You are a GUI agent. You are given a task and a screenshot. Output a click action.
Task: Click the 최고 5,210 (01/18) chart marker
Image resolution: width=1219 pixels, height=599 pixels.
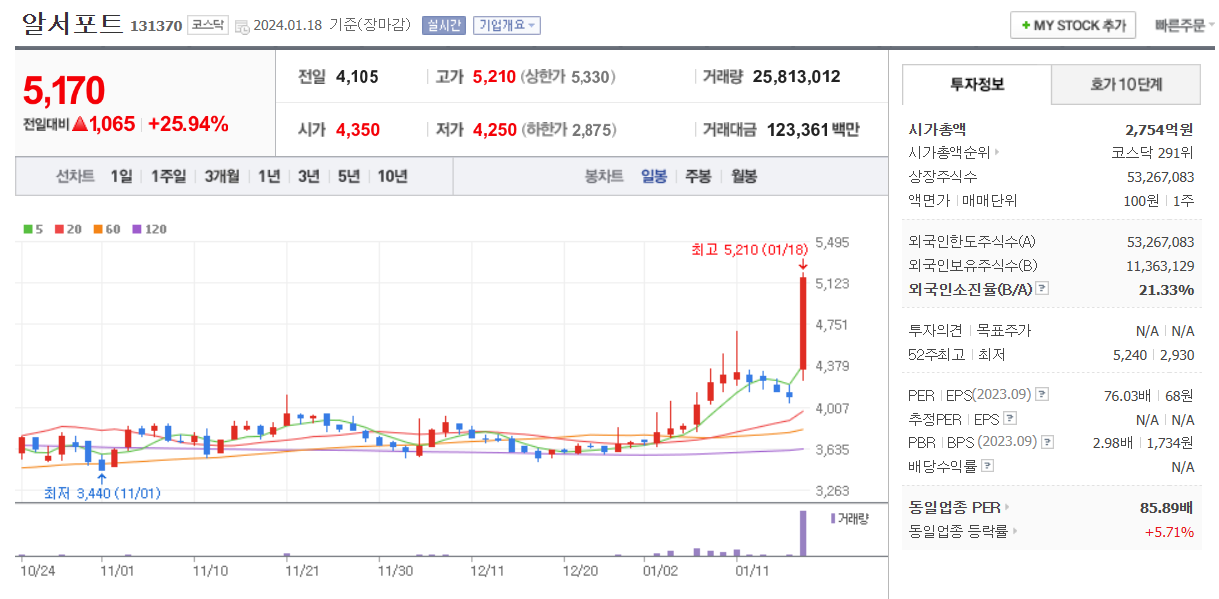pos(749,250)
